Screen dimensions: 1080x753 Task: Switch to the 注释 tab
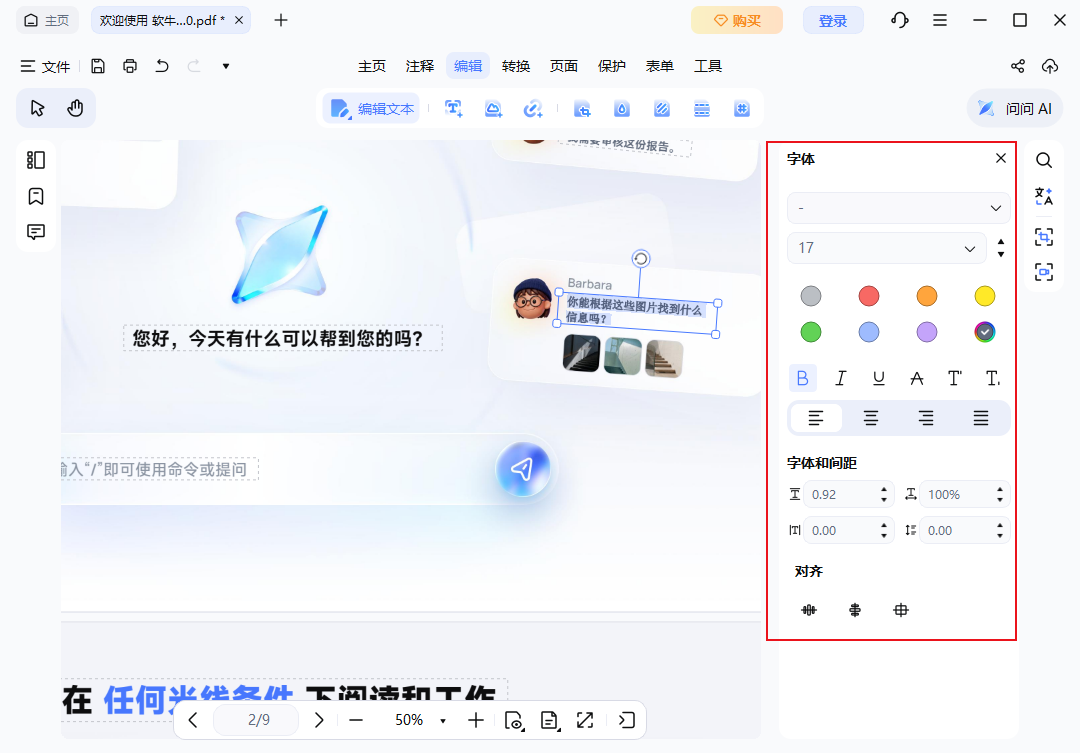pos(420,66)
